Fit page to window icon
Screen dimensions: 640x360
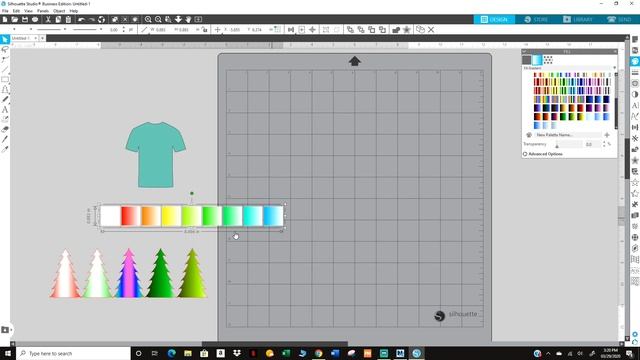coord(198,19)
